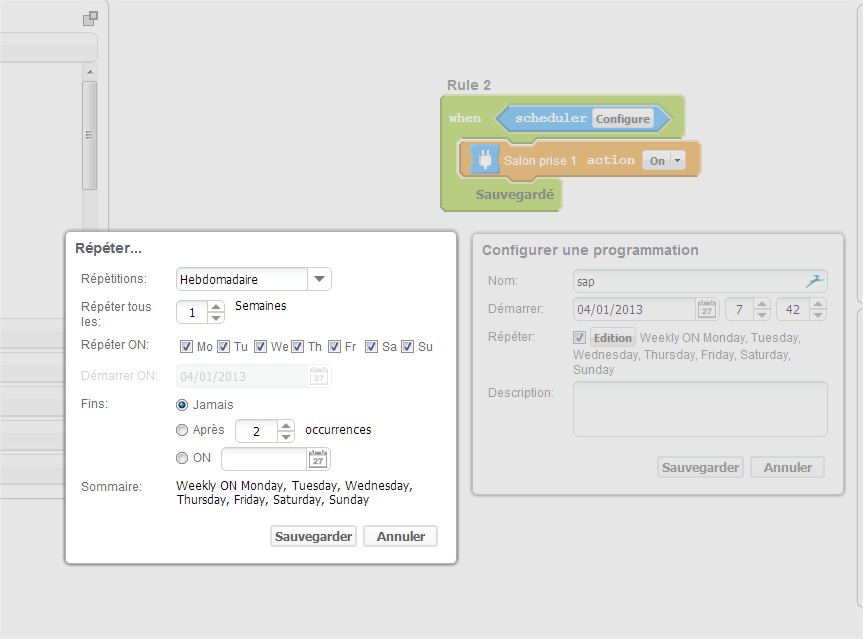Click Annuler in the Répéter dialog
863x639 pixels.
(400, 536)
